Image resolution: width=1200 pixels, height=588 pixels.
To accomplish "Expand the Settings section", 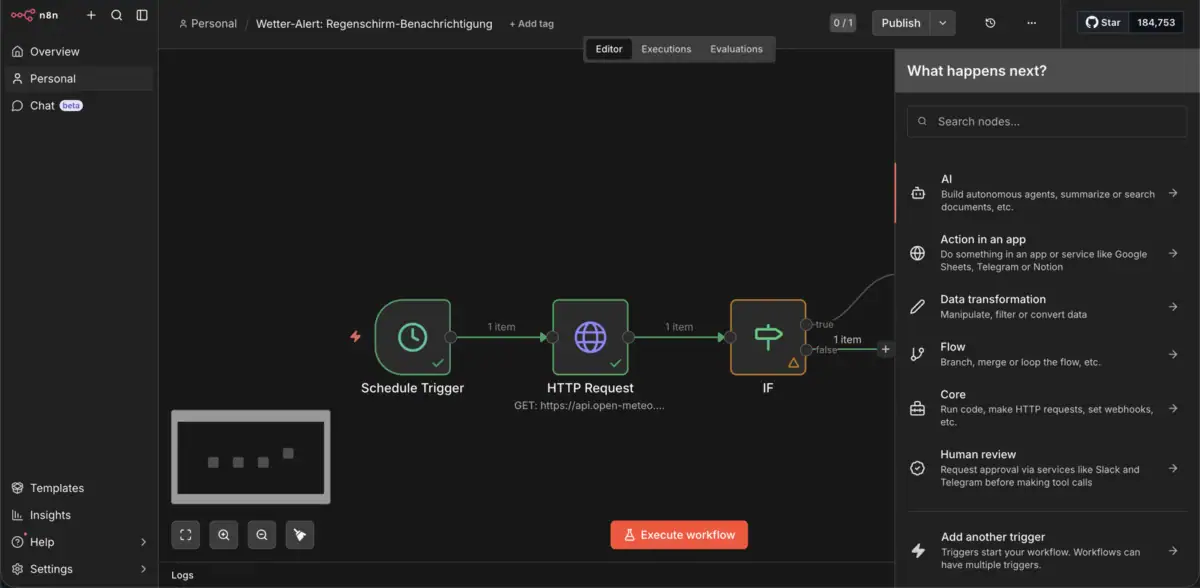I will pos(80,568).
